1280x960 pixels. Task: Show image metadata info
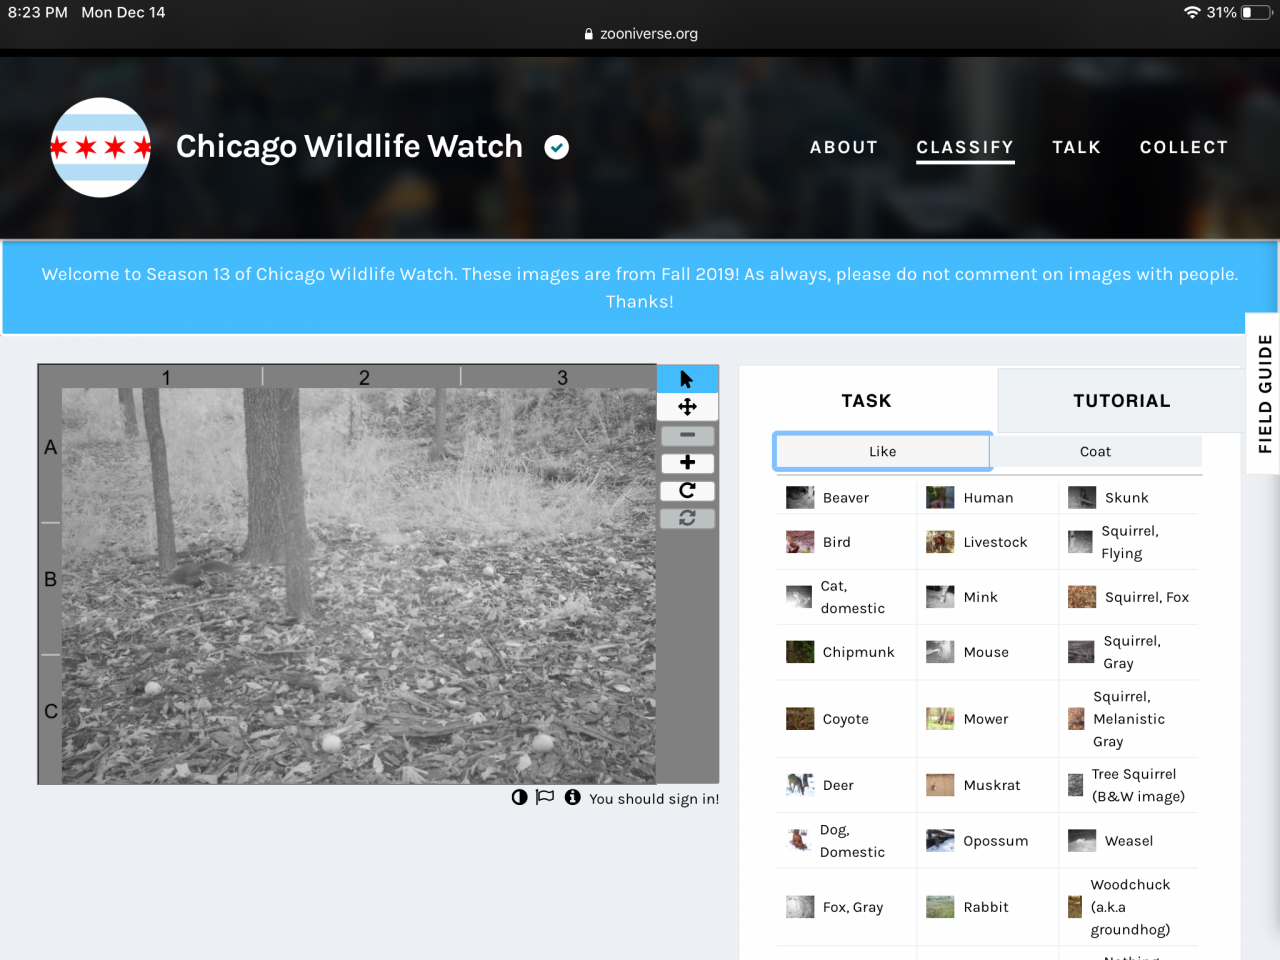572,797
